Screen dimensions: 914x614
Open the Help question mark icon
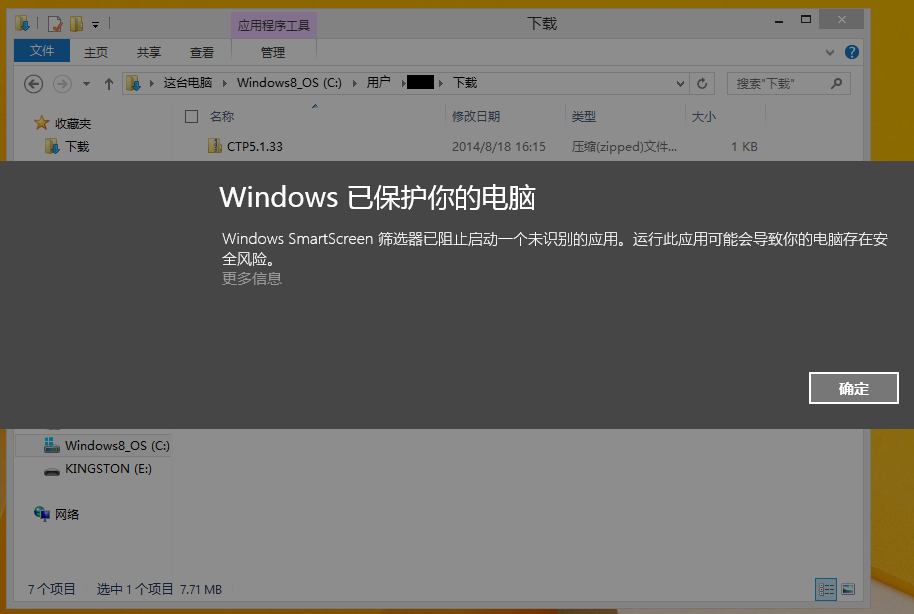(x=851, y=52)
